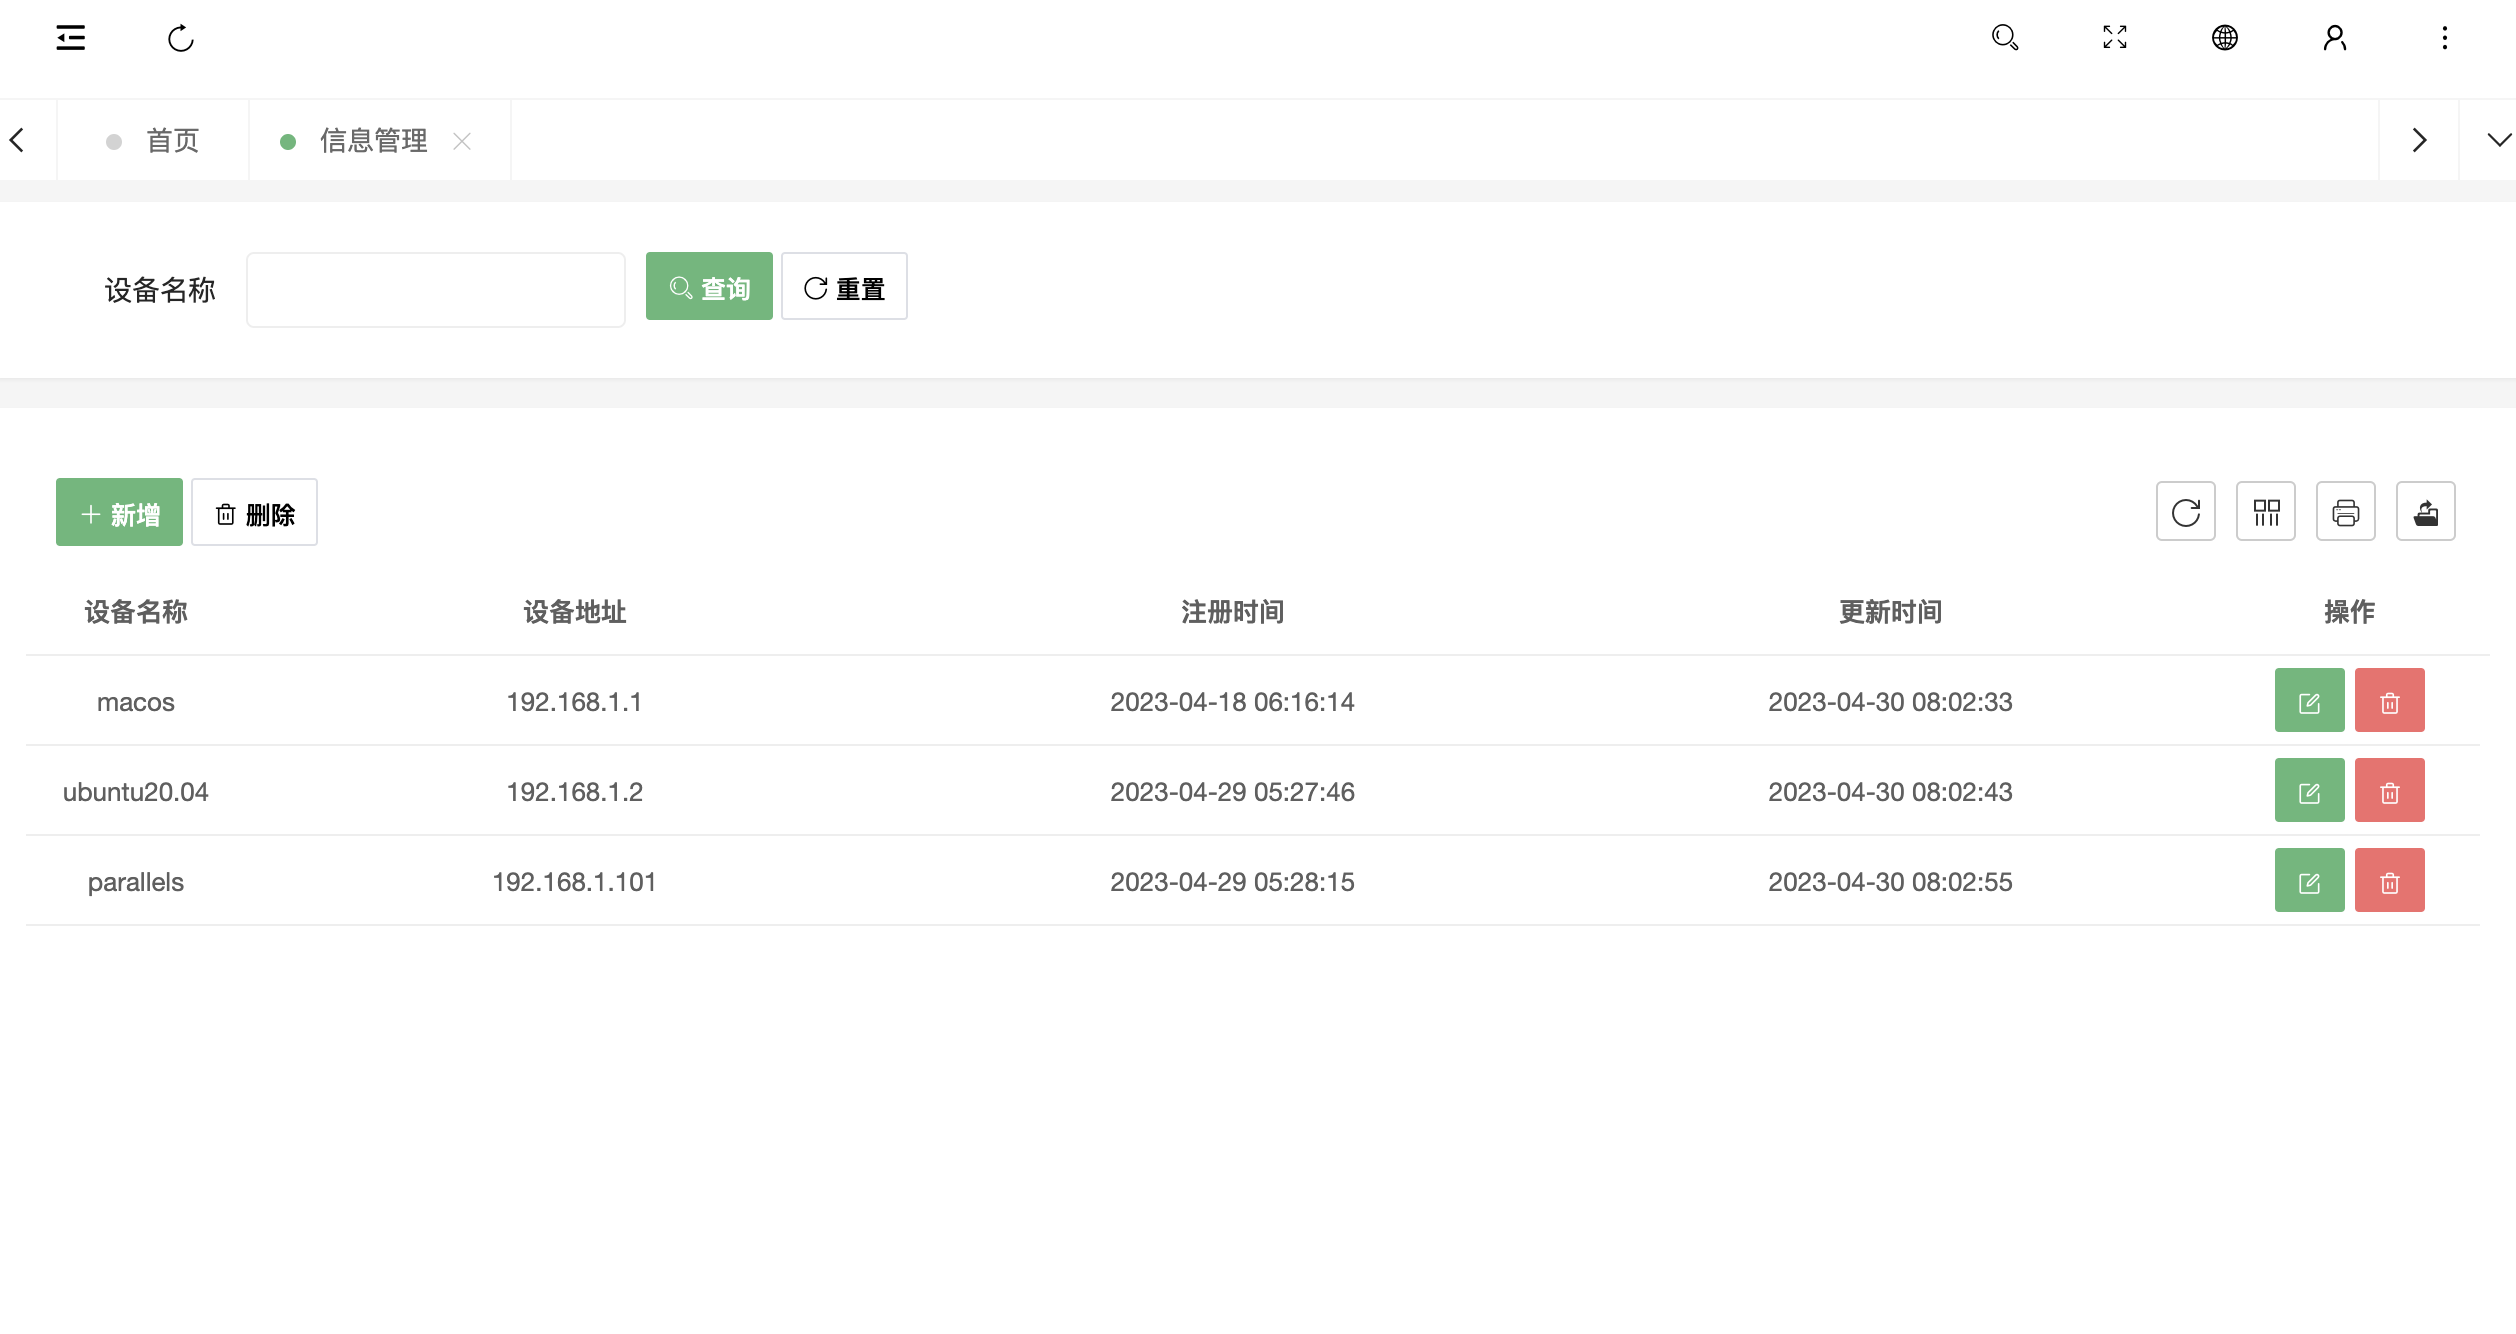Click the 删除 batch delete button
Image resolution: width=2516 pixels, height=1334 pixels.
pyautogui.click(x=254, y=513)
